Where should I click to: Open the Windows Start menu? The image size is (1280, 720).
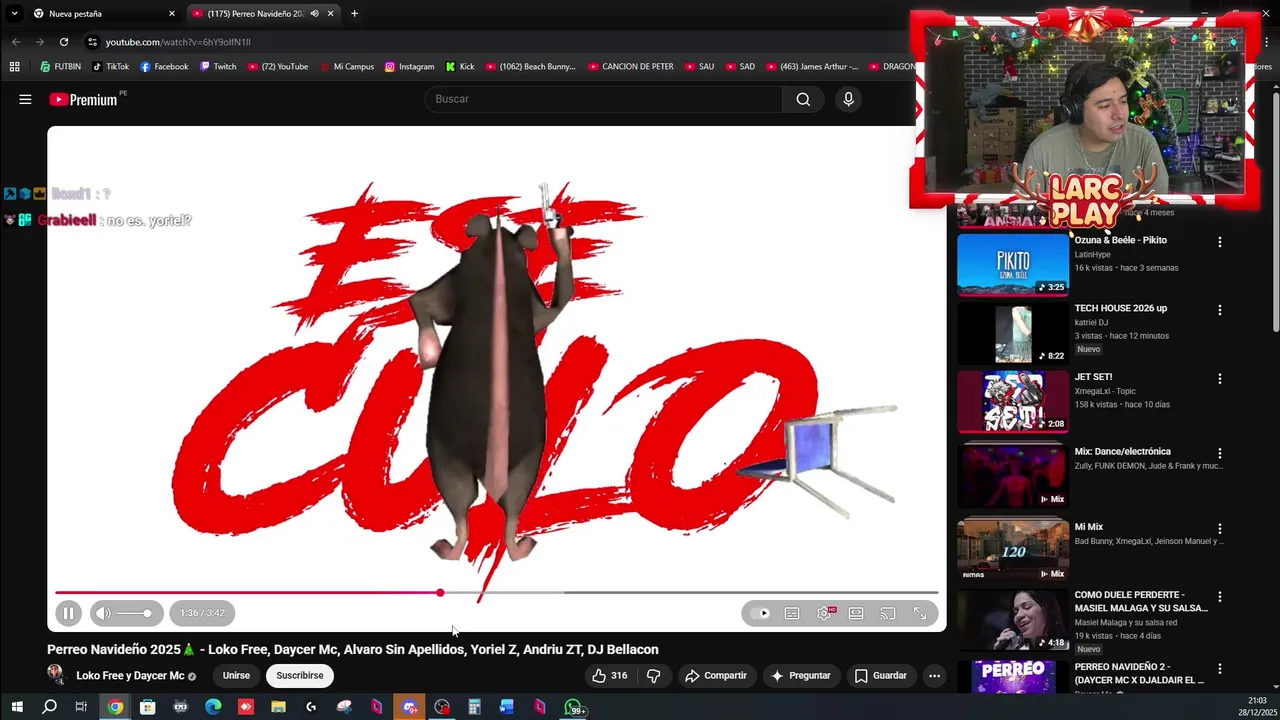(17, 708)
